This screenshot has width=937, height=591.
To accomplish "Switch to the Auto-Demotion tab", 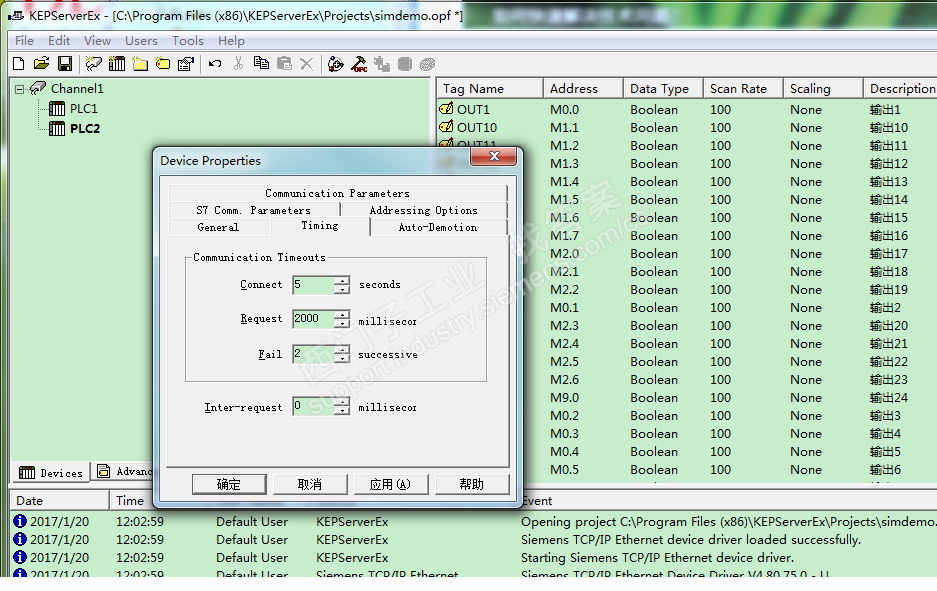I will (x=438, y=227).
